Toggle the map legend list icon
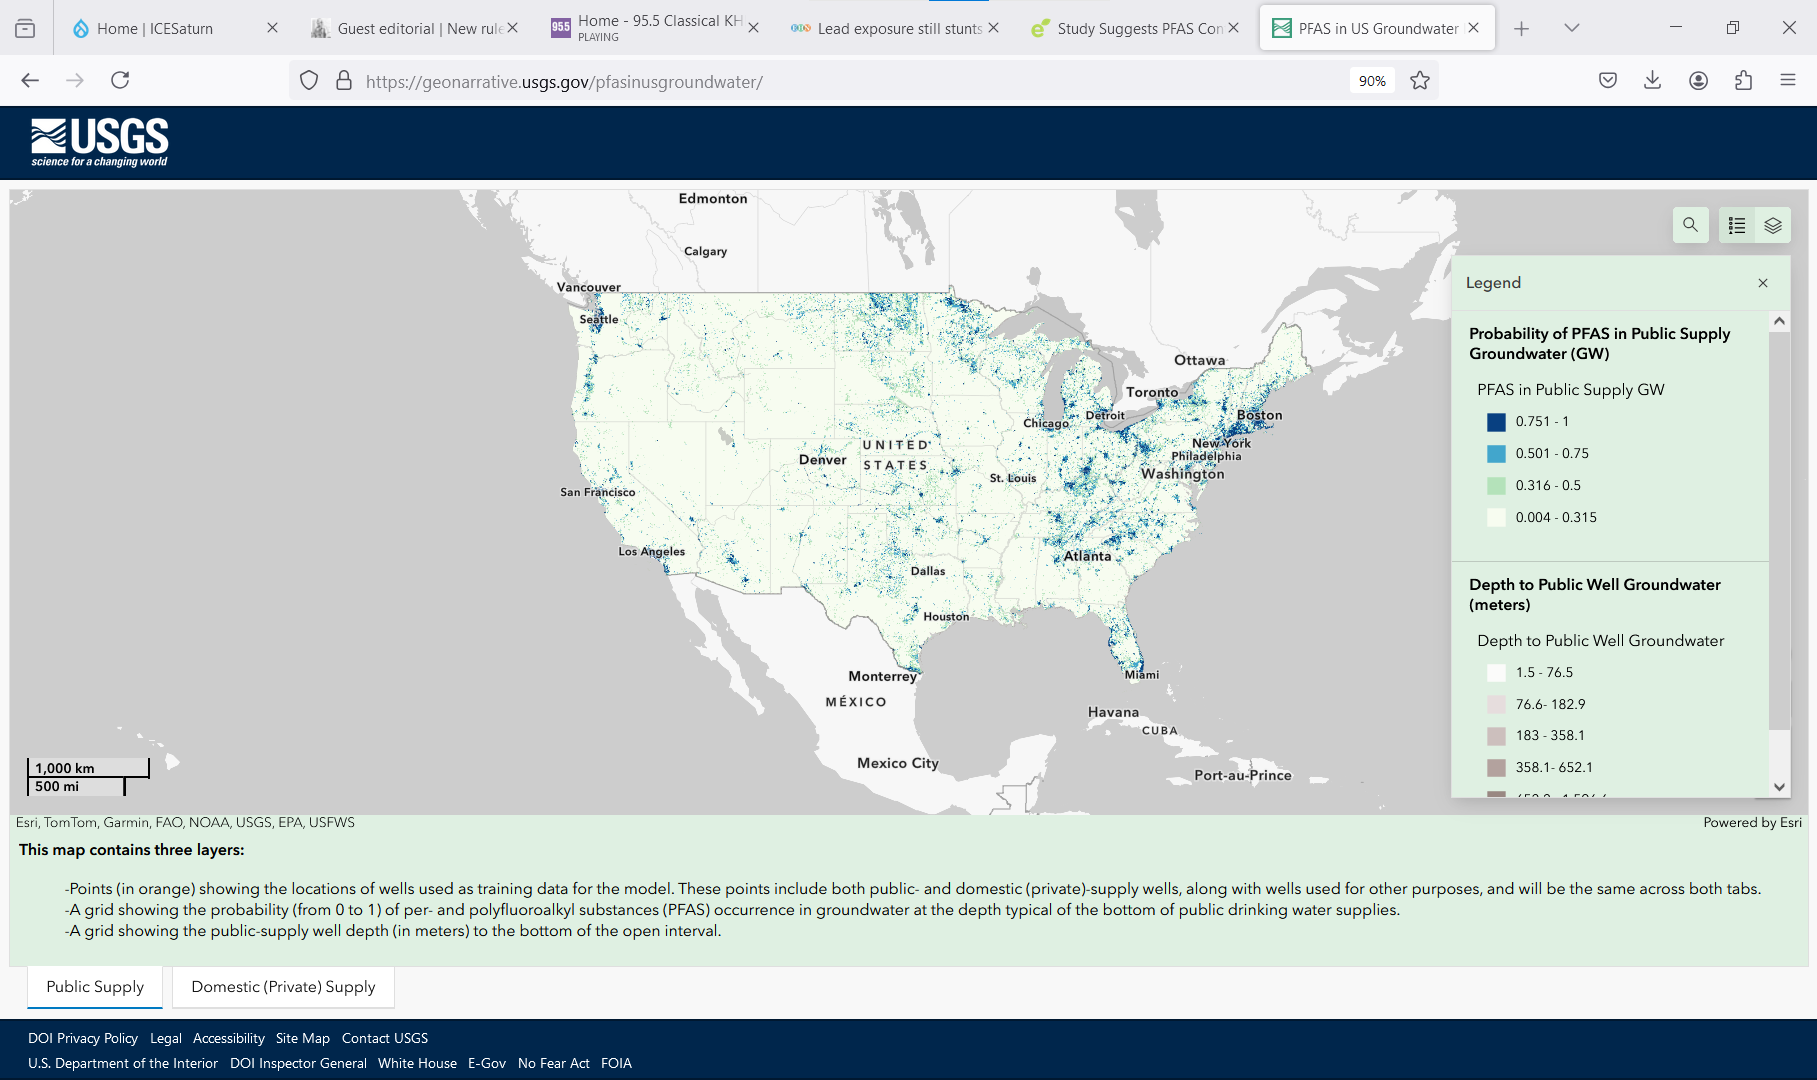The width and height of the screenshot is (1817, 1080). pyautogui.click(x=1737, y=225)
